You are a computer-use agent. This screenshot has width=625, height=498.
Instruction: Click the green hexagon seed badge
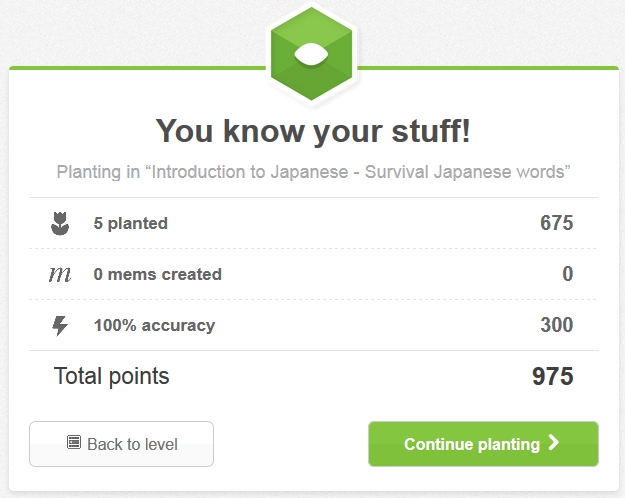pyautogui.click(x=311, y=54)
